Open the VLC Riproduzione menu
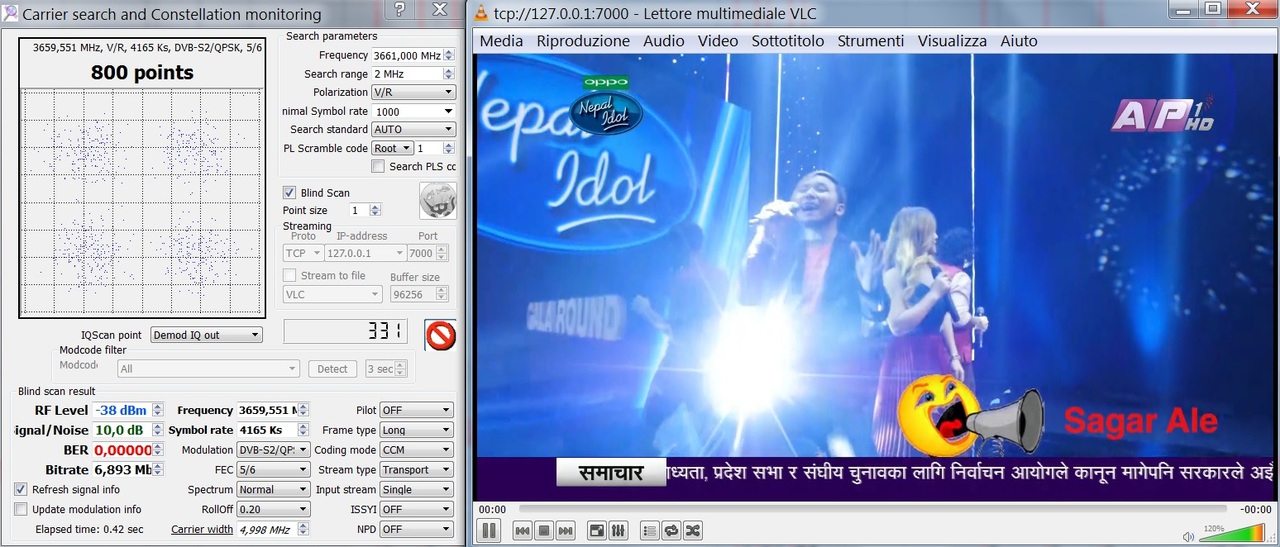 pyautogui.click(x=583, y=41)
